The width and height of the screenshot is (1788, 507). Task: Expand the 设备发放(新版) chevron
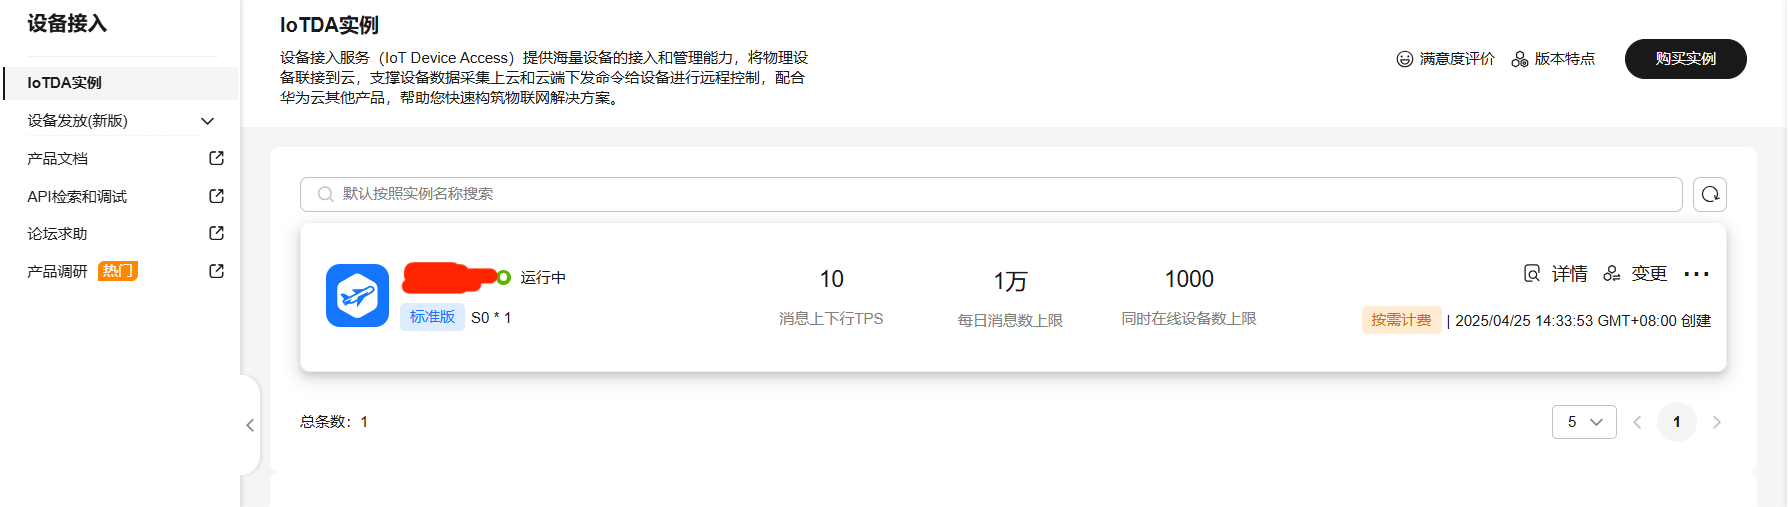(207, 121)
